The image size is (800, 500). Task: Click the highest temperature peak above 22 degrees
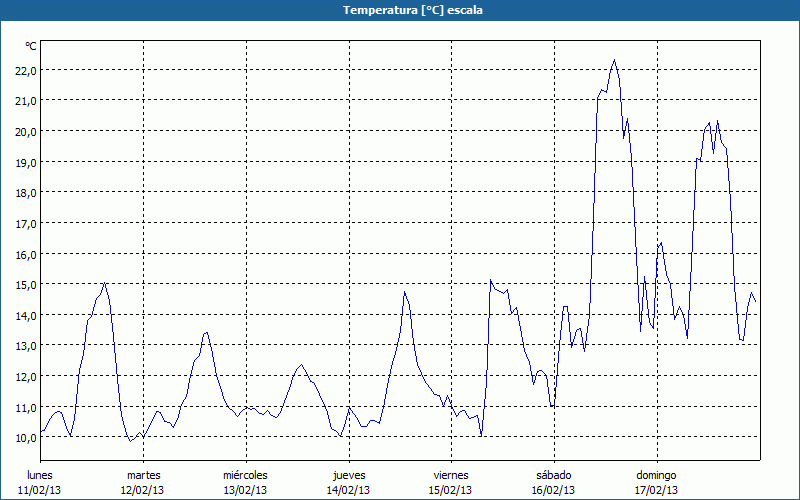(614, 60)
